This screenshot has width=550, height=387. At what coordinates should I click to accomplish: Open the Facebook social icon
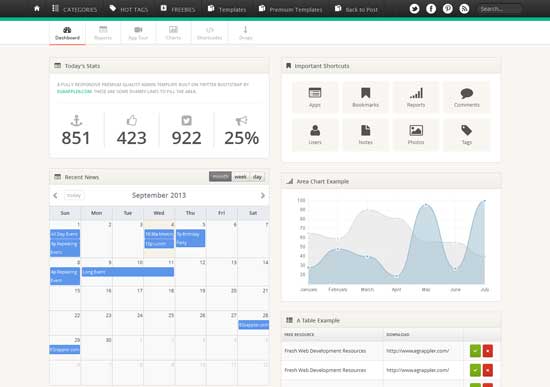click(431, 9)
